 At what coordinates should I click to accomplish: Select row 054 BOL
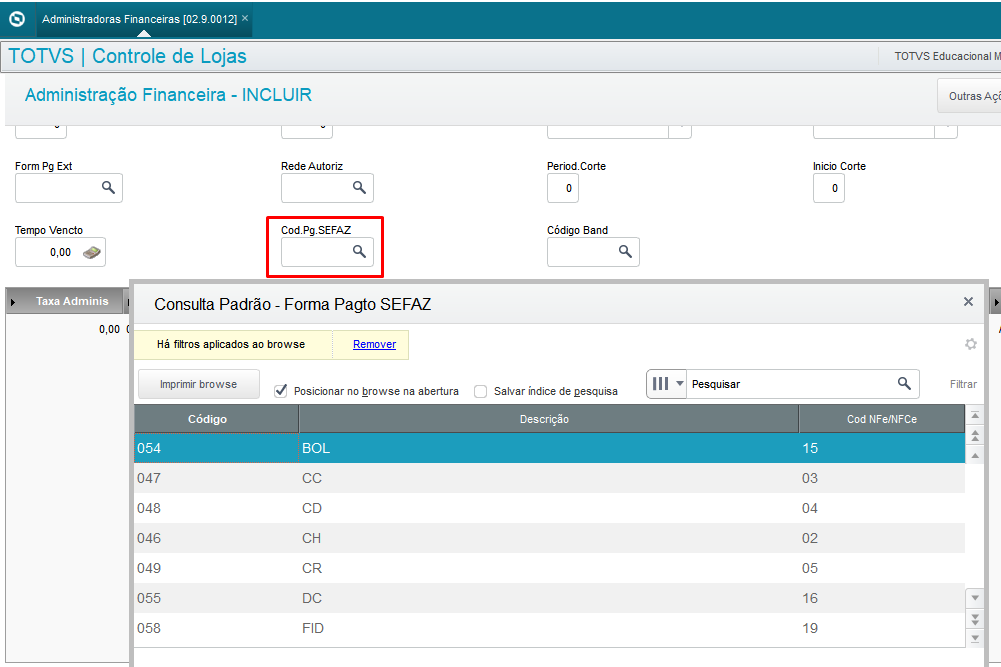[550, 448]
